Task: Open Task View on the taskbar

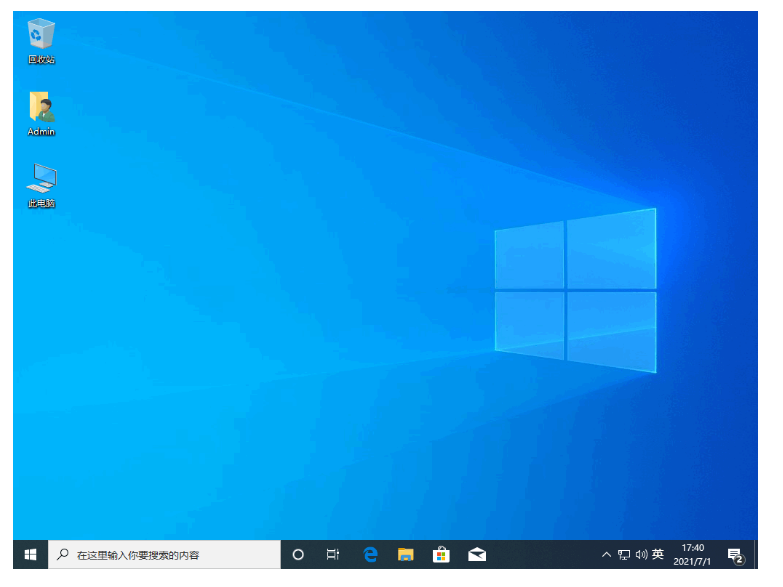Action: (x=333, y=554)
